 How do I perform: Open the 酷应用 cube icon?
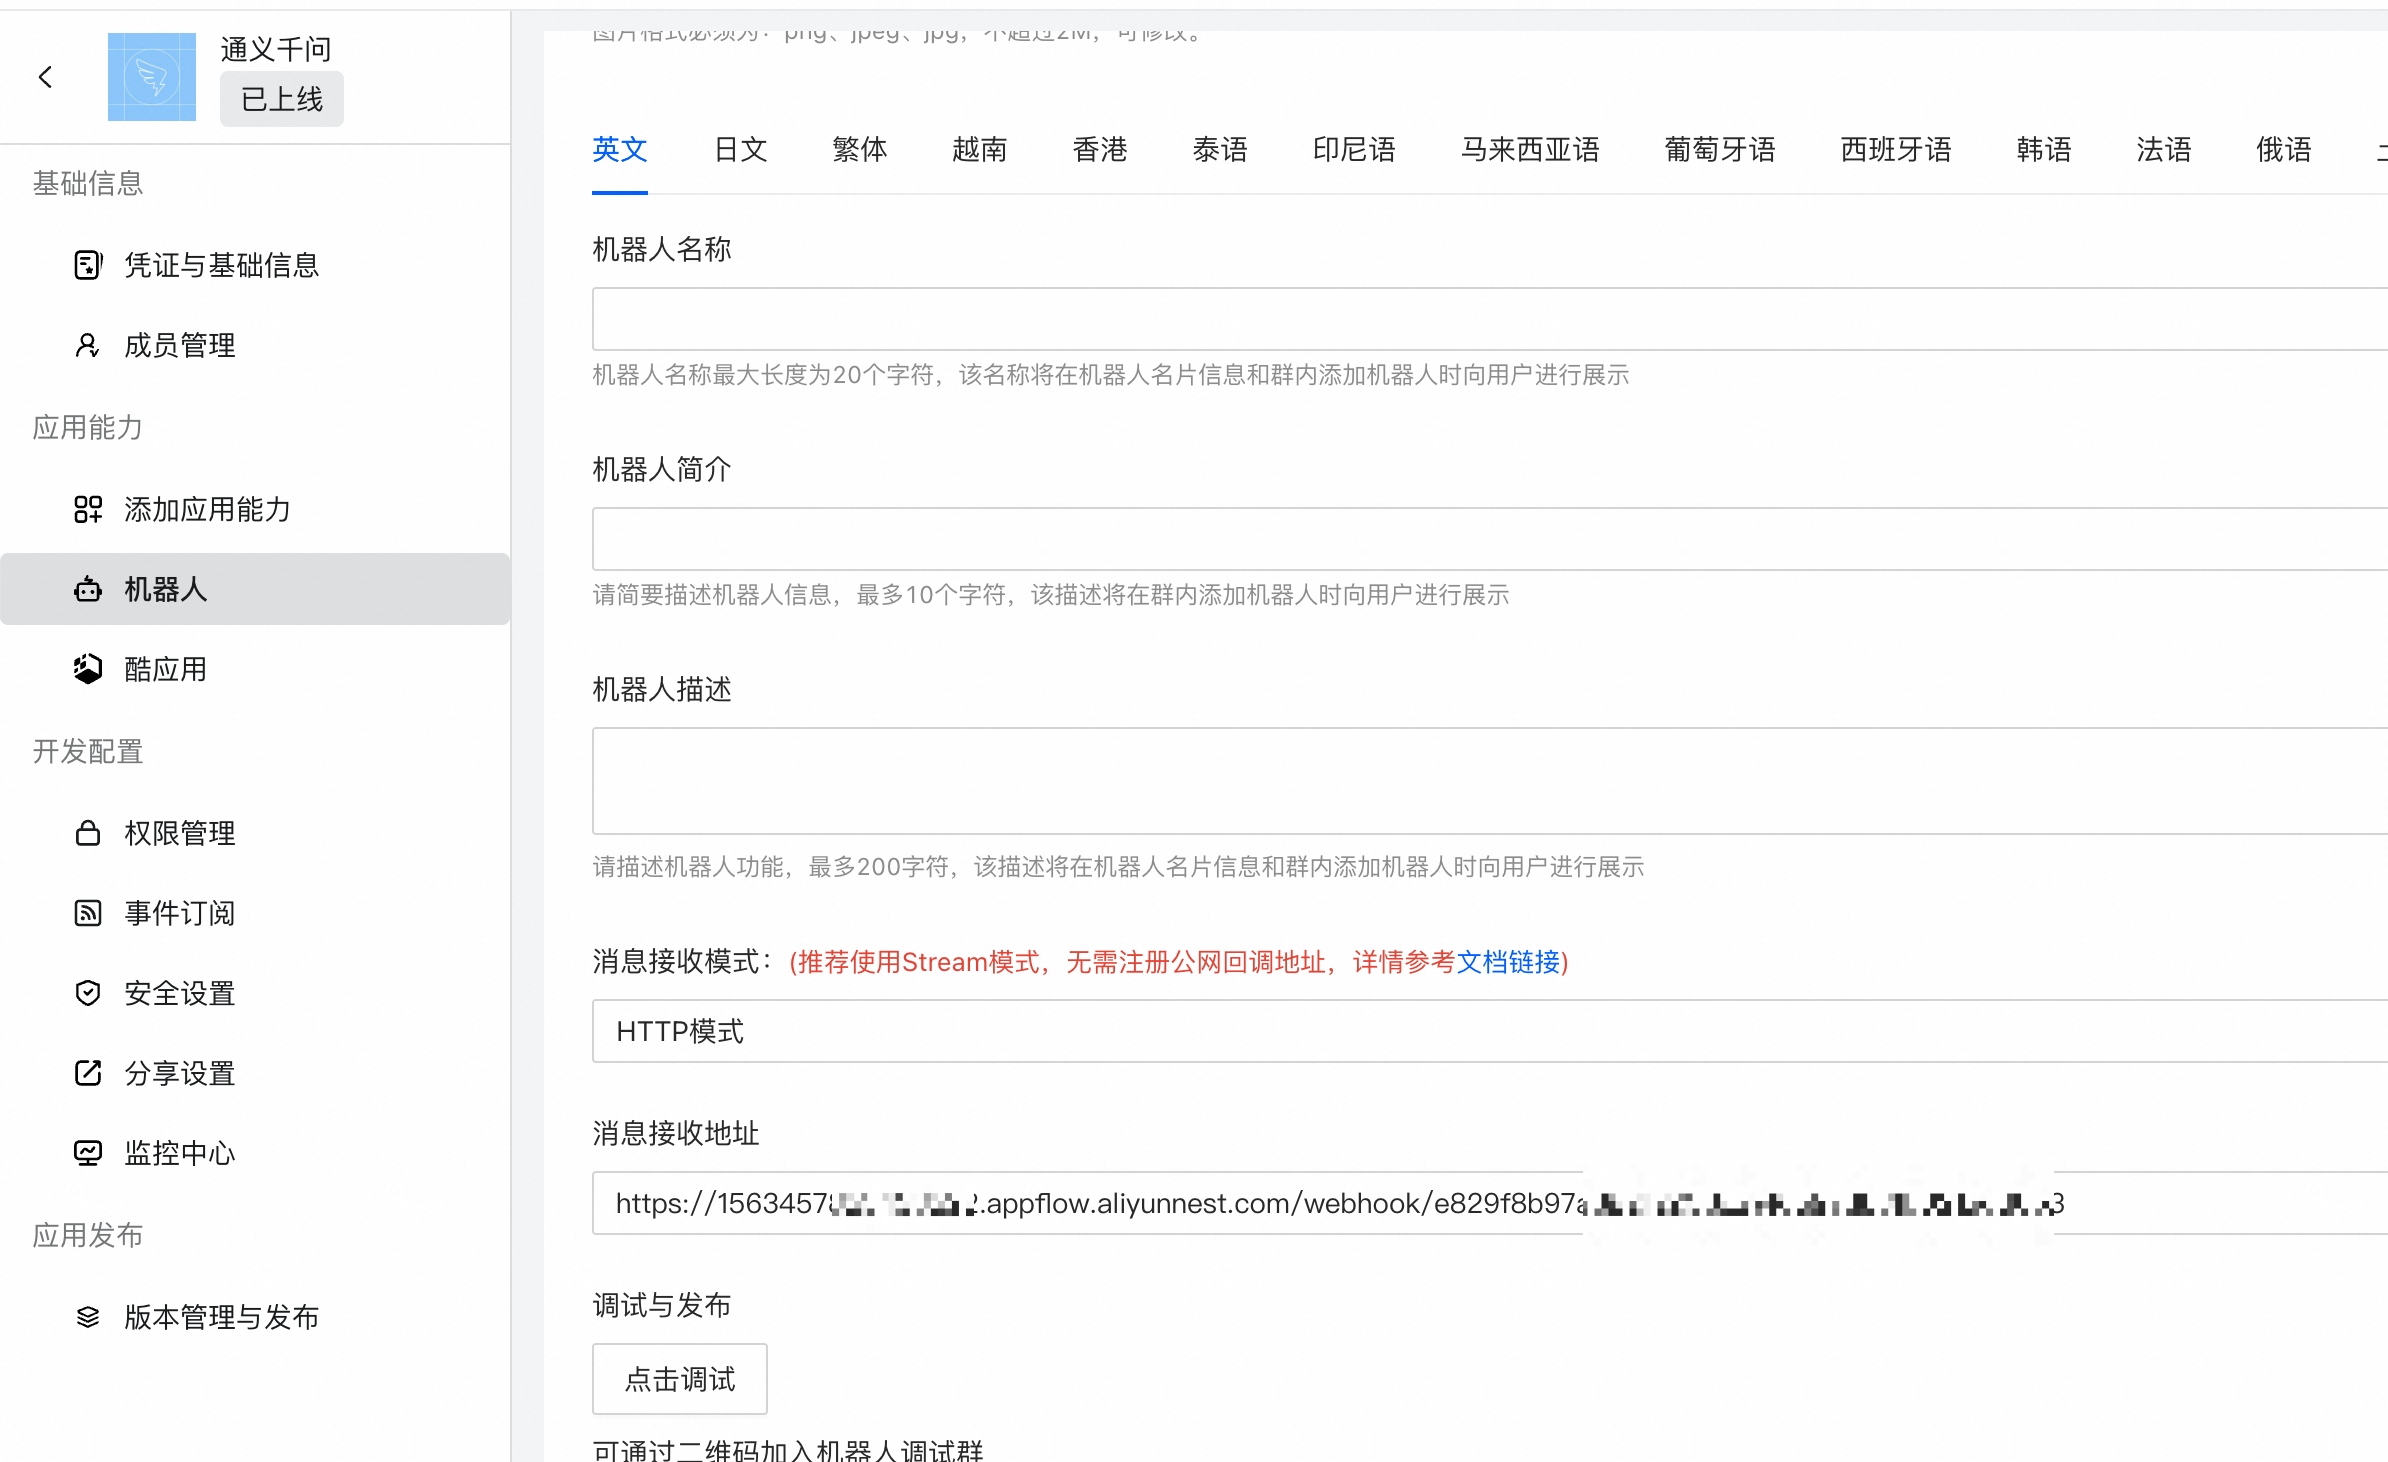pyautogui.click(x=88, y=669)
